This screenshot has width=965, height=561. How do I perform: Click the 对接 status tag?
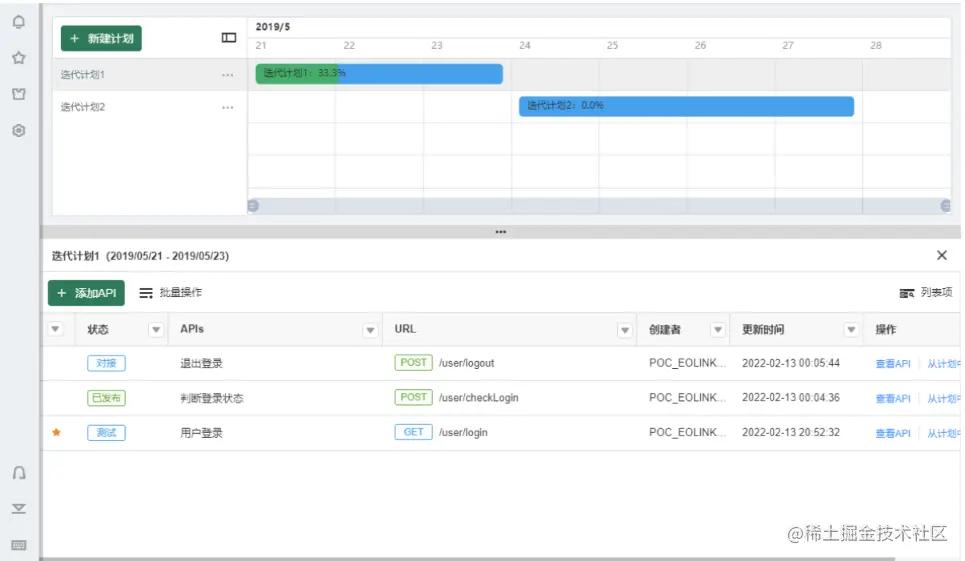point(106,363)
